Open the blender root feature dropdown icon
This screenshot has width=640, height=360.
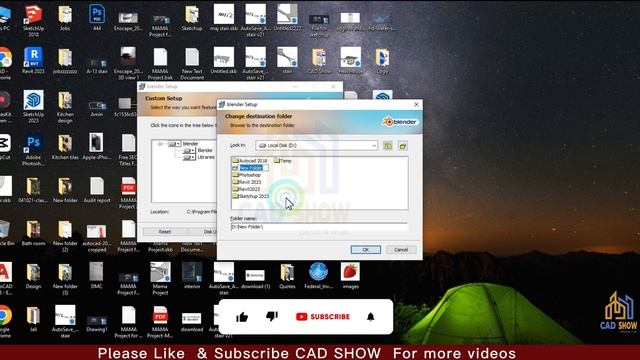(x=175, y=144)
